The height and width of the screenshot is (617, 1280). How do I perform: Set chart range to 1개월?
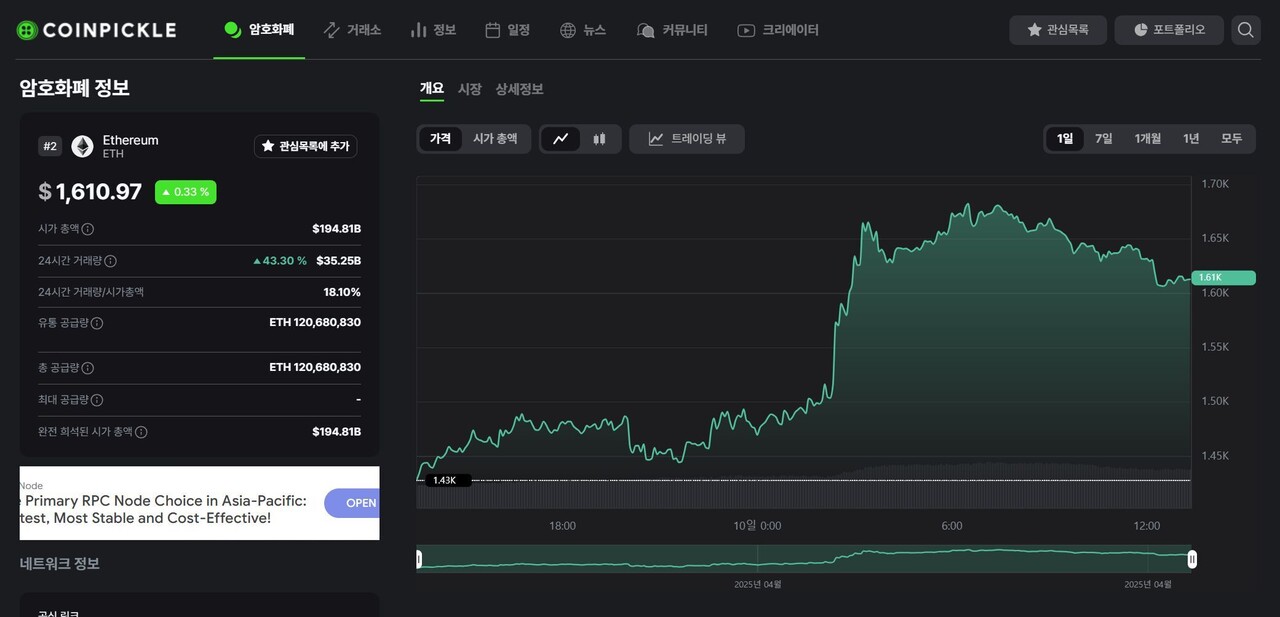coord(1147,139)
